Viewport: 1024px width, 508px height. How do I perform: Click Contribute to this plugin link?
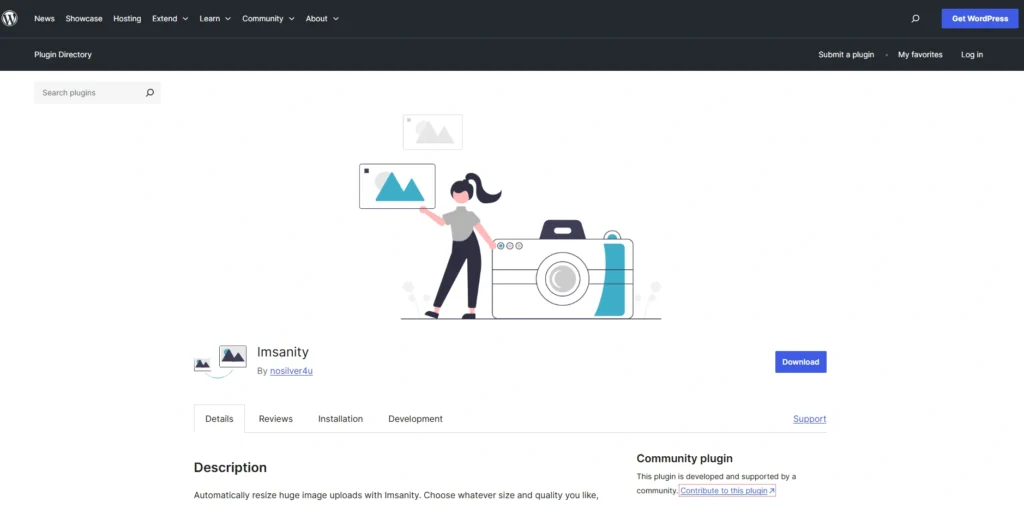(728, 490)
